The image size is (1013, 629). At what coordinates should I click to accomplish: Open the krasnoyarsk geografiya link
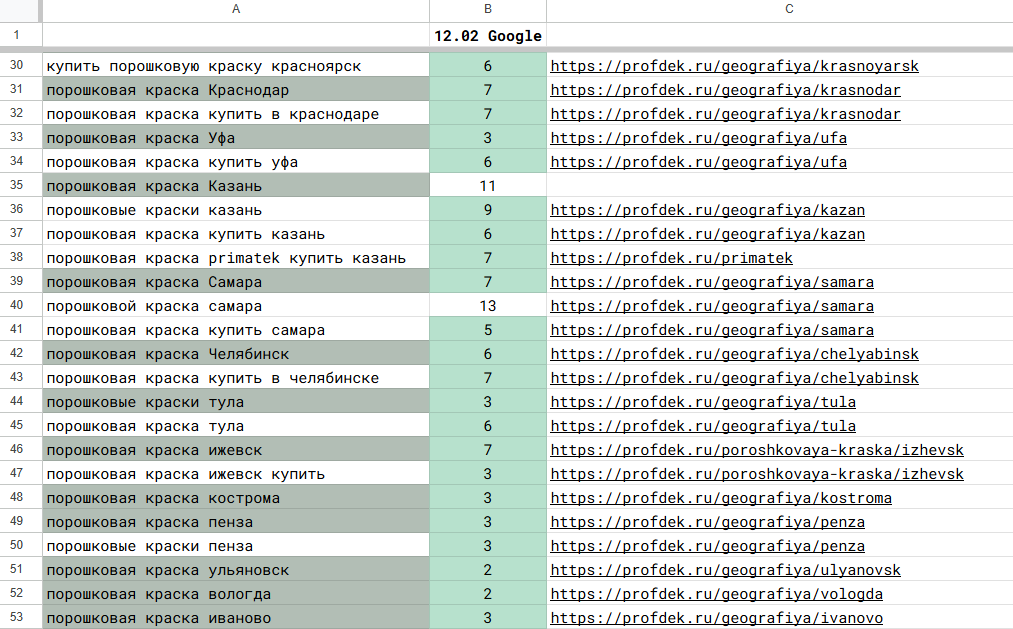[734, 66]
